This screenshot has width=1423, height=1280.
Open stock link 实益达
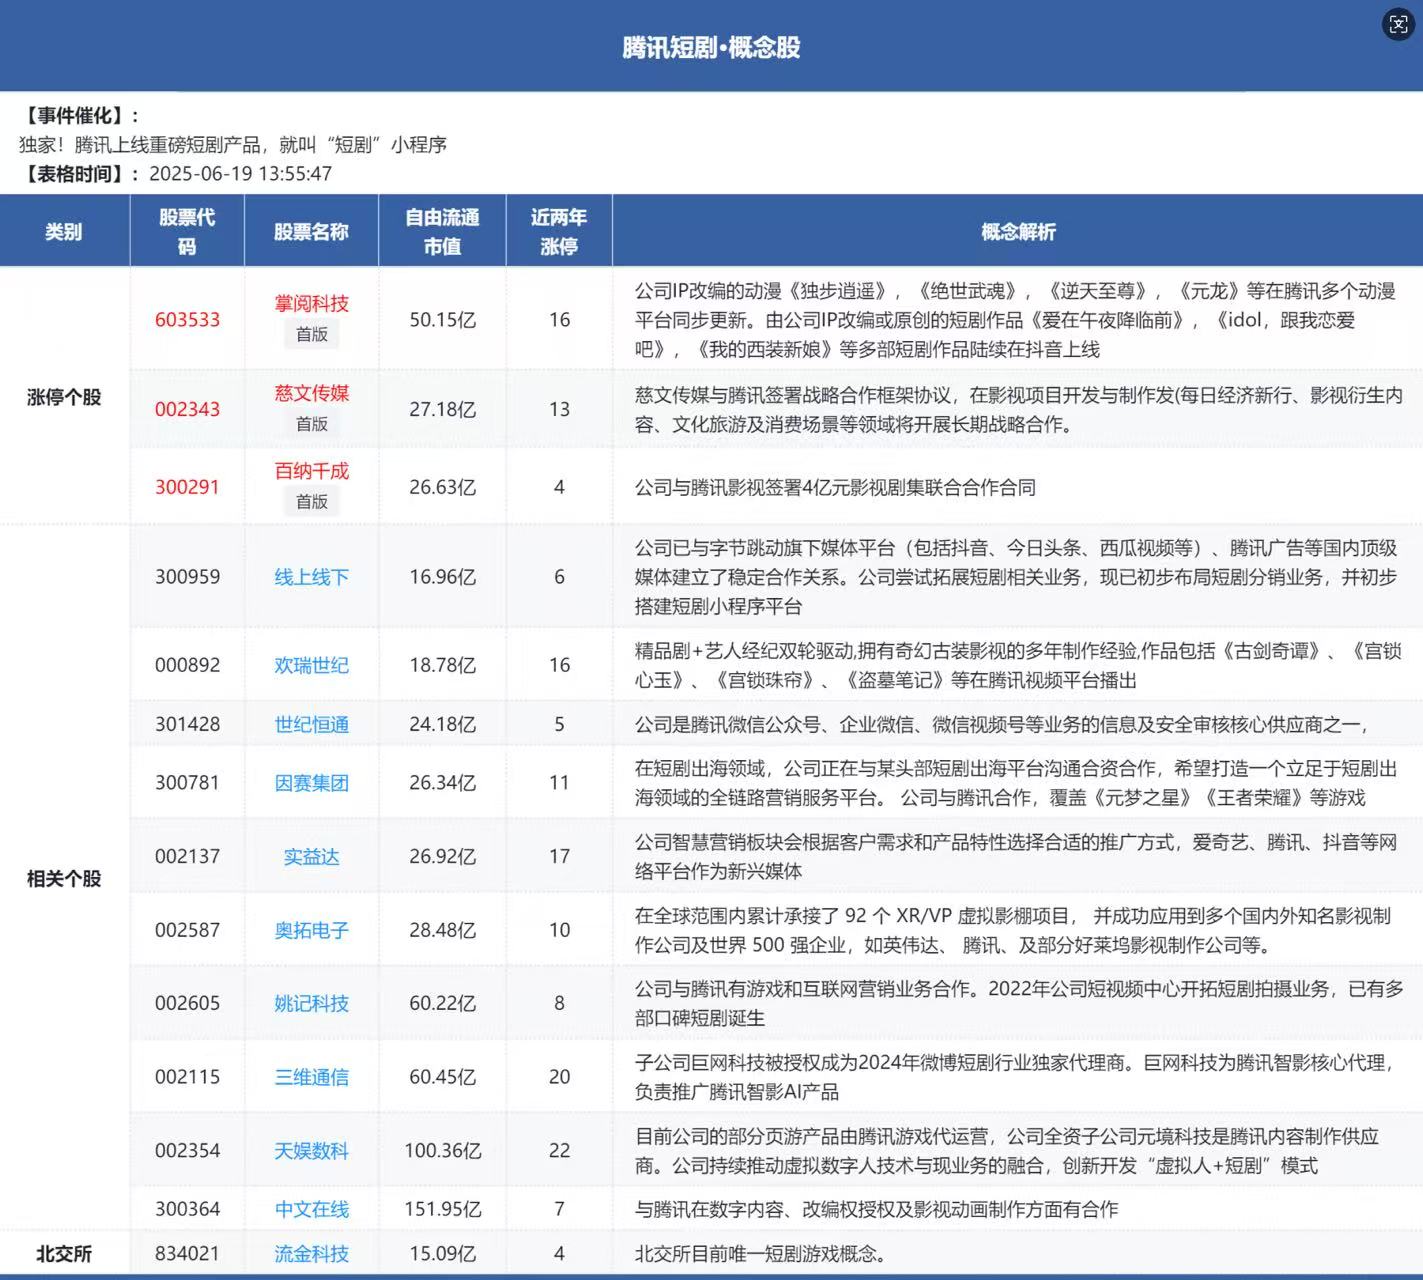tap(311, 856)
